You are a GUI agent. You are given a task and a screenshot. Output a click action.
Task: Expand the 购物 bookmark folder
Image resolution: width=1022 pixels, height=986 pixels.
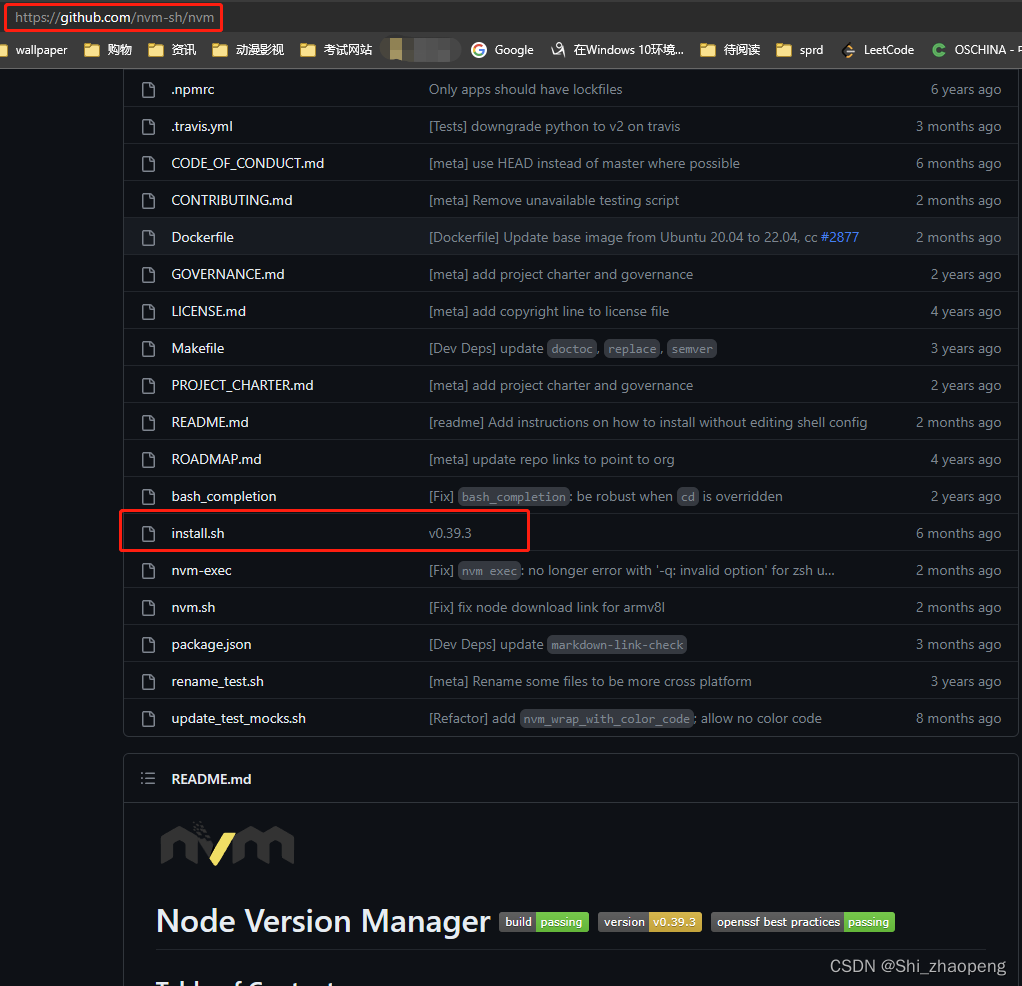pos(108,50)
